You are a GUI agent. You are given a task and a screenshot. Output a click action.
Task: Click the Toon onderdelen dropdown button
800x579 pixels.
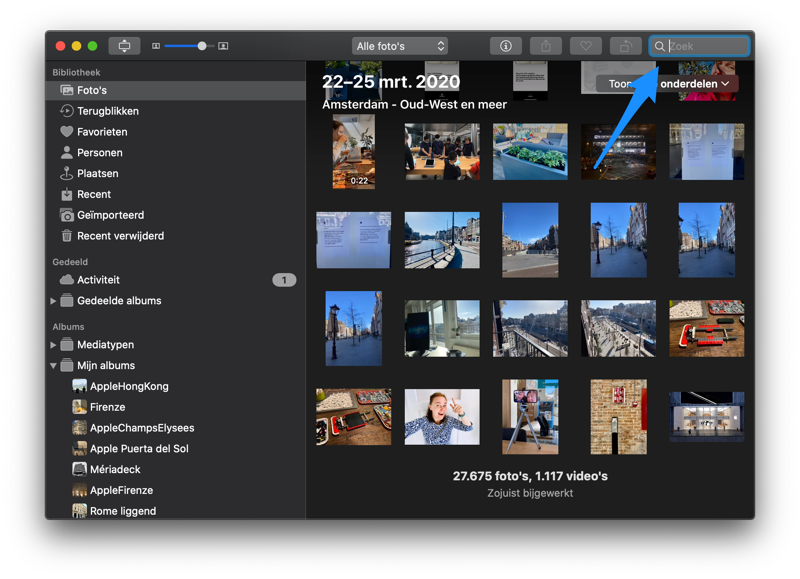668,84
